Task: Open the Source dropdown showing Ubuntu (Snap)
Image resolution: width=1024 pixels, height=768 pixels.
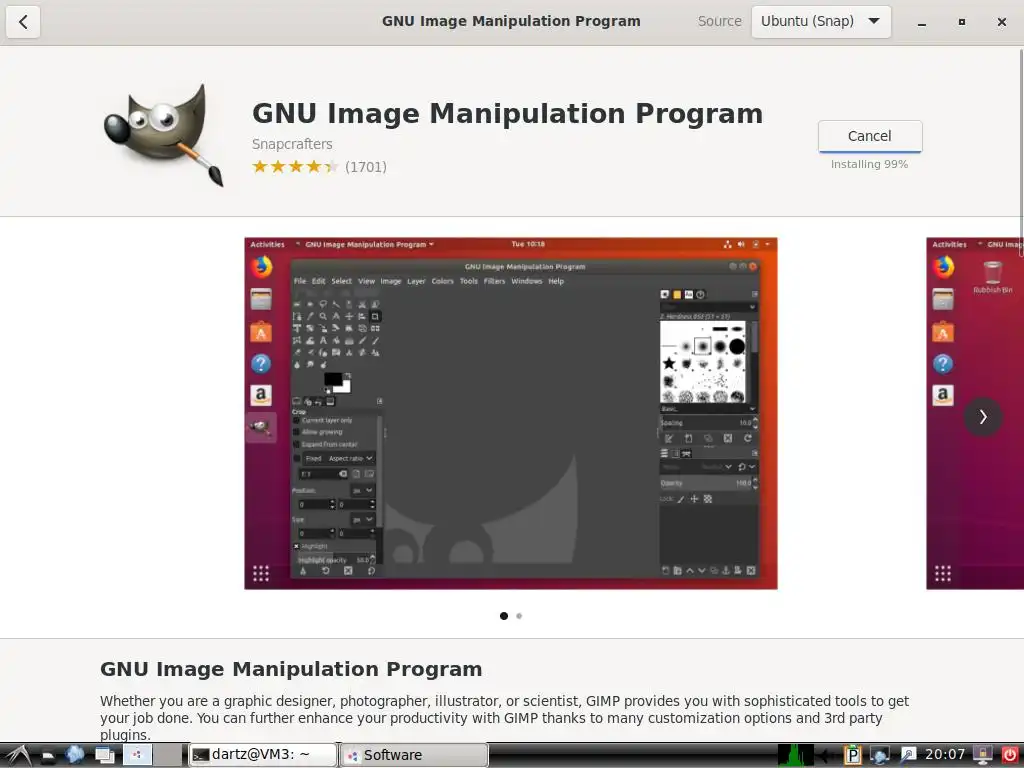Action: tap(821, 22)
